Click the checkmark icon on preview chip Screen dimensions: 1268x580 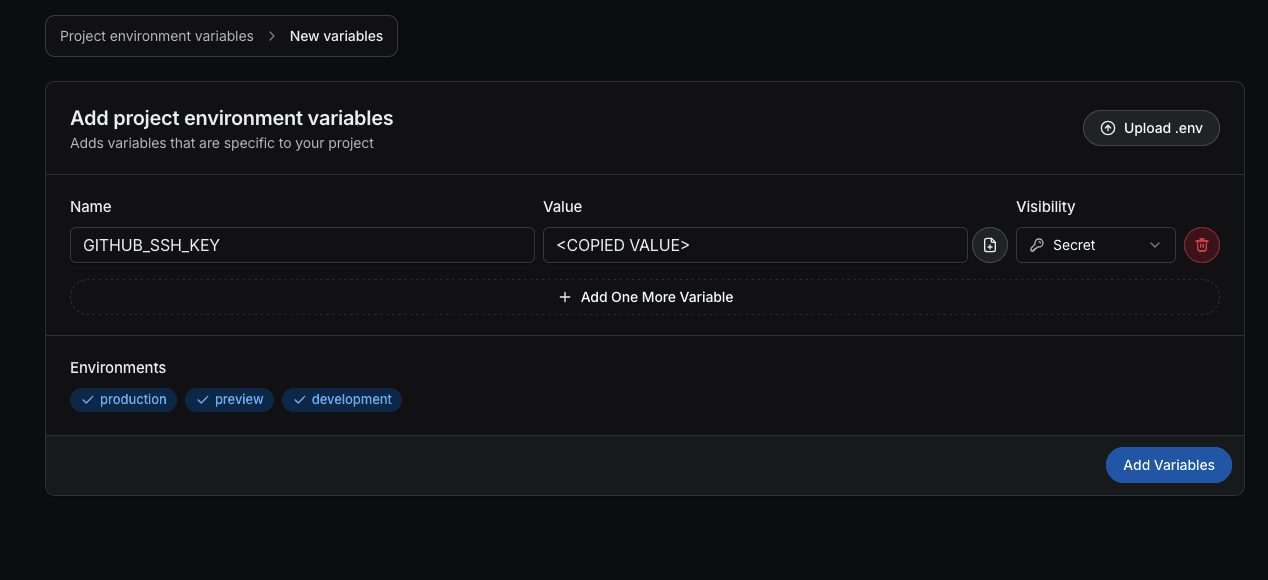click(202, 400)
